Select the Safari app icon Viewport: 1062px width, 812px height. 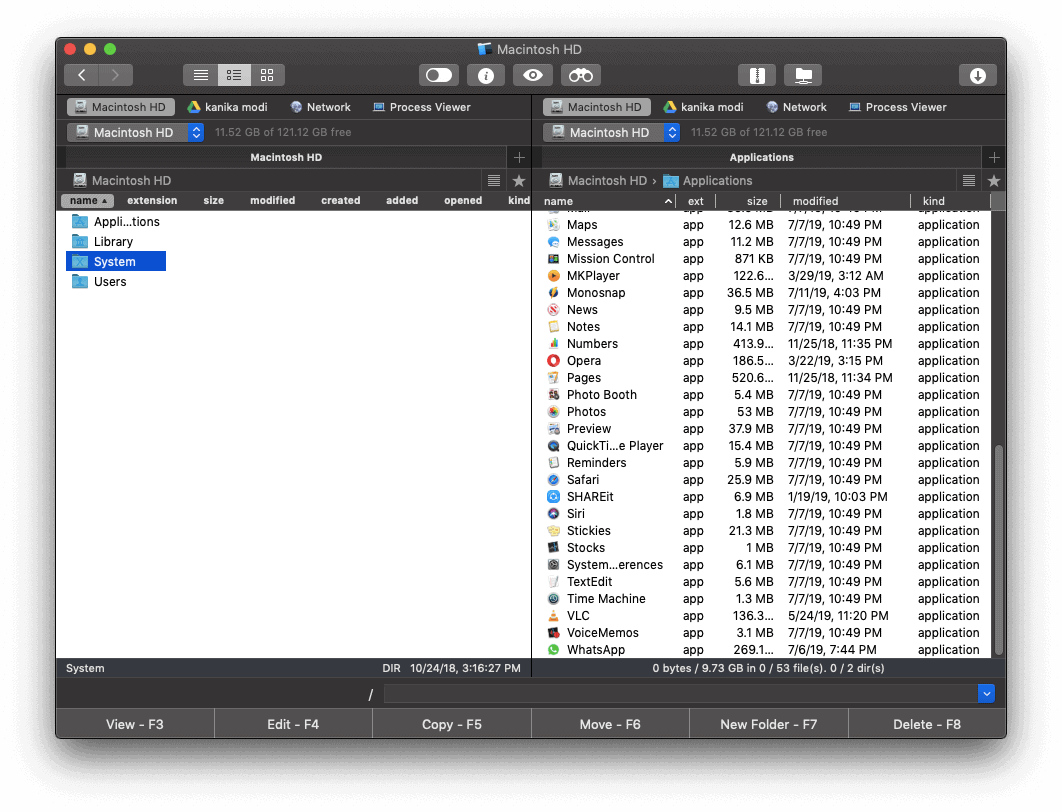click(x=553, y=479)
